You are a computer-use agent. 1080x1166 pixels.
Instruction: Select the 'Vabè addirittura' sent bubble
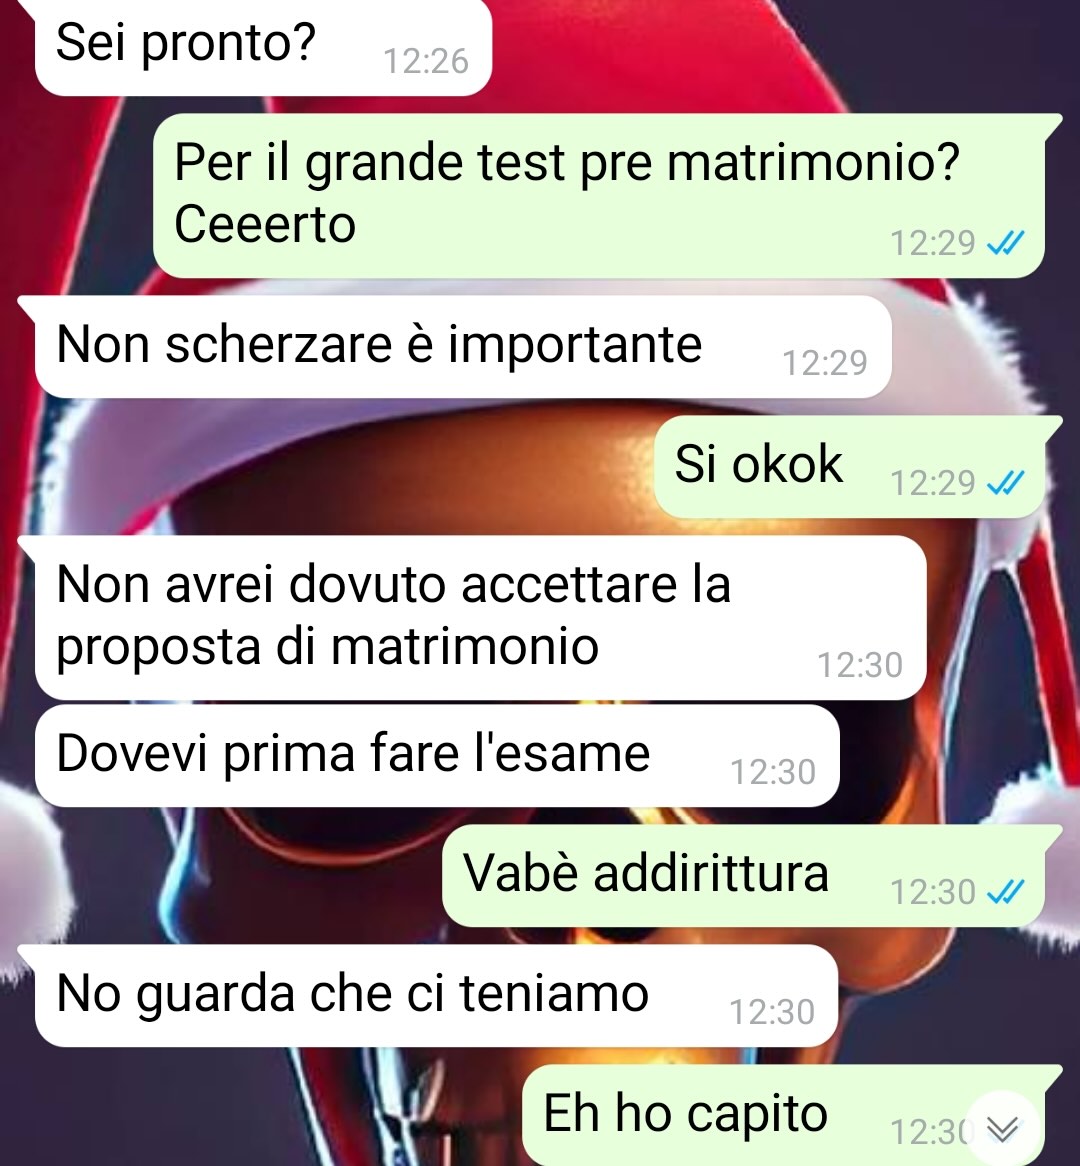[752, 875]
